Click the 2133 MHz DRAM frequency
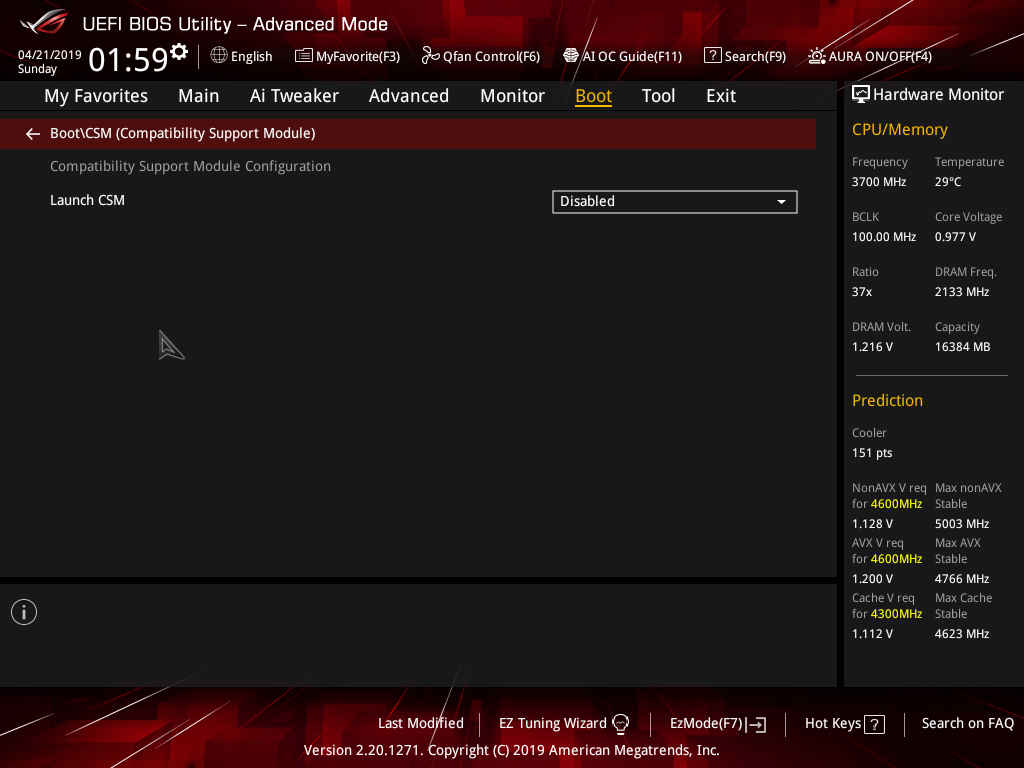Screen dimensions: 1024x768 coord(961,292)
